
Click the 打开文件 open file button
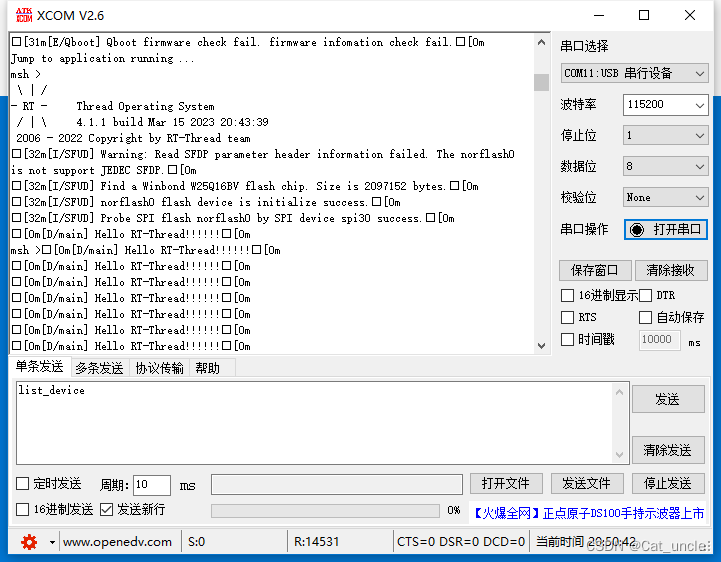point(506,483)
